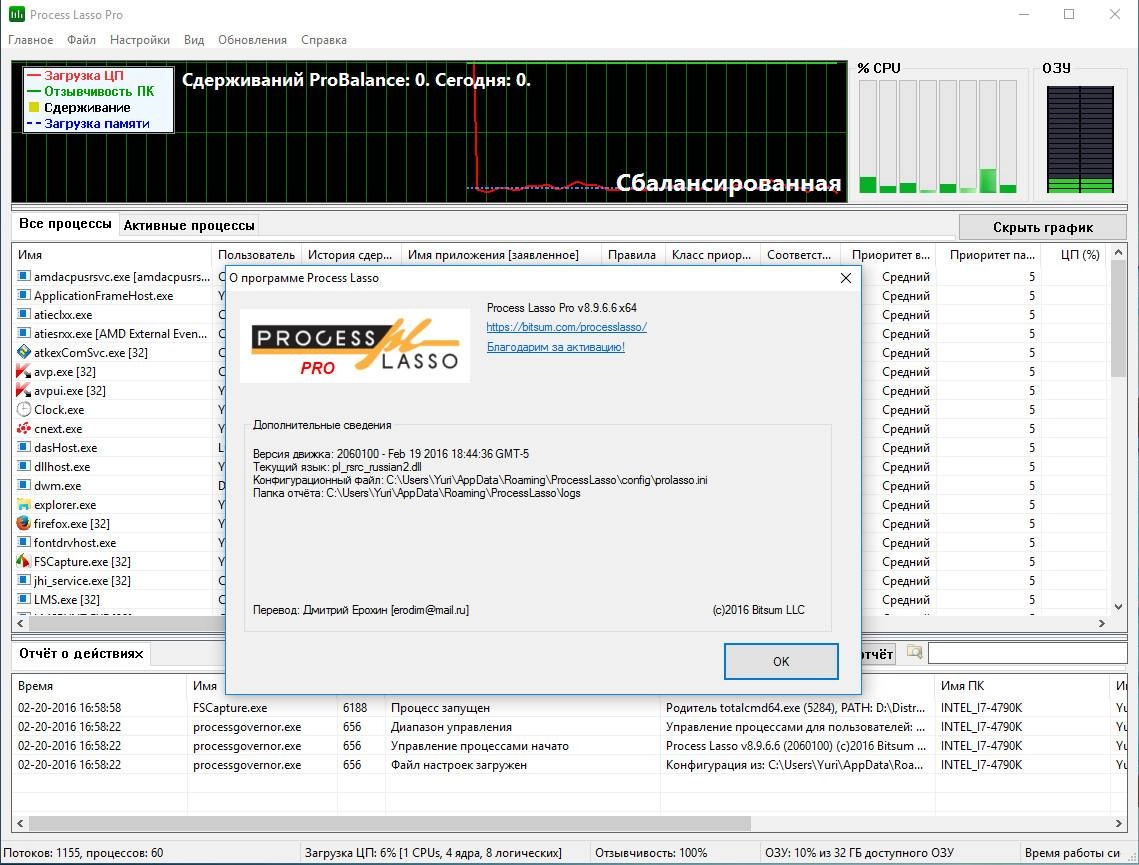Sort by Имя приложения [заявленное] column
The height and width of the screenshot is (865, 1139).
[x=501, y=255]
